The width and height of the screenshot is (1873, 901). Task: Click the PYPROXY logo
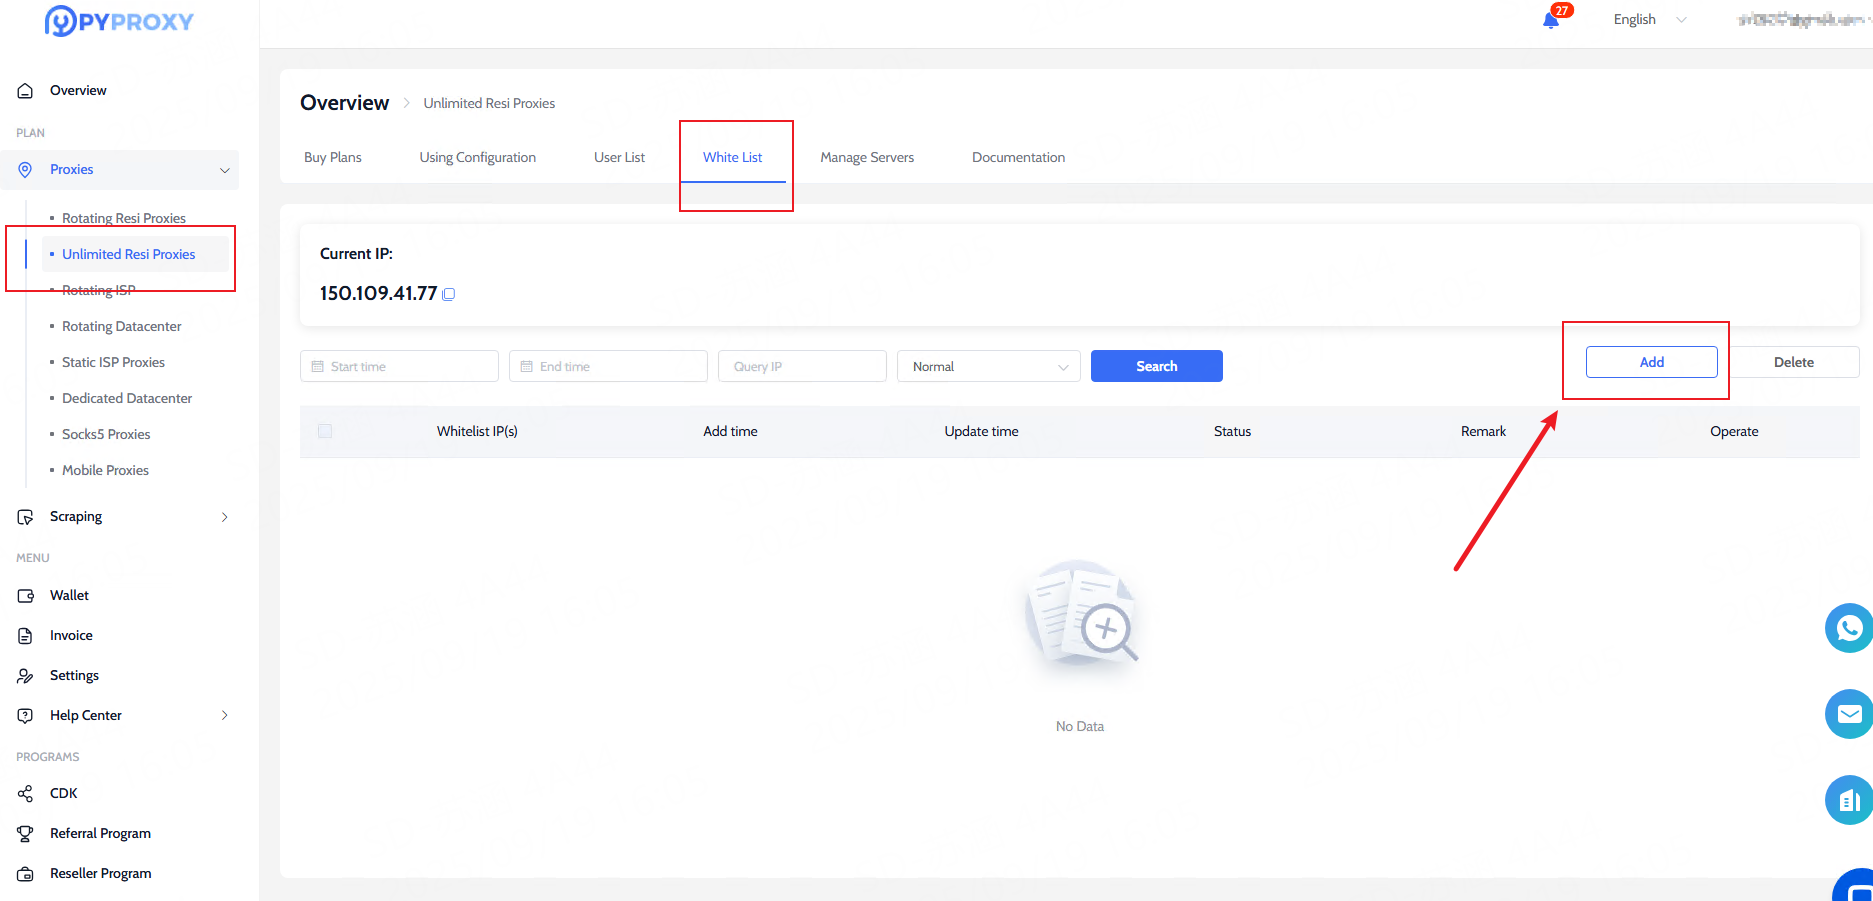click(x=119, y=21)
